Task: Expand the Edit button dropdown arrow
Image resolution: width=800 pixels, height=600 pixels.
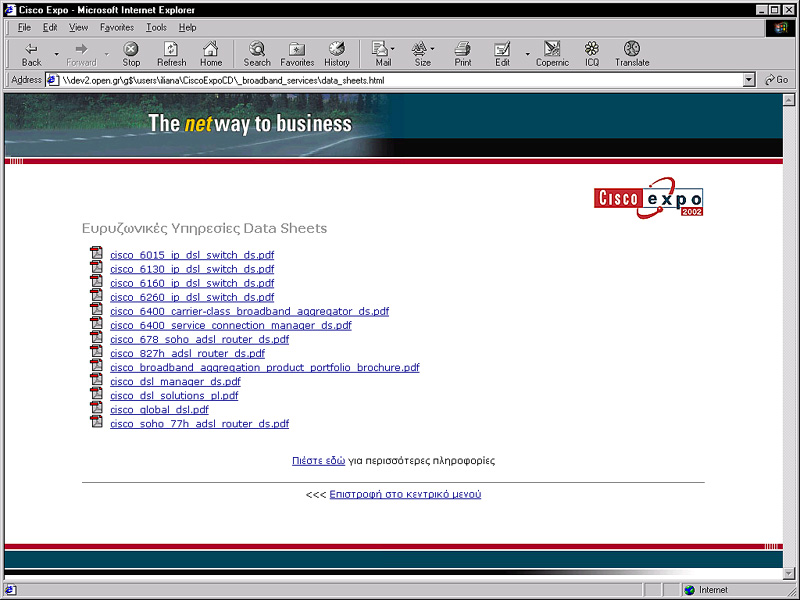Action: point(528,54)
